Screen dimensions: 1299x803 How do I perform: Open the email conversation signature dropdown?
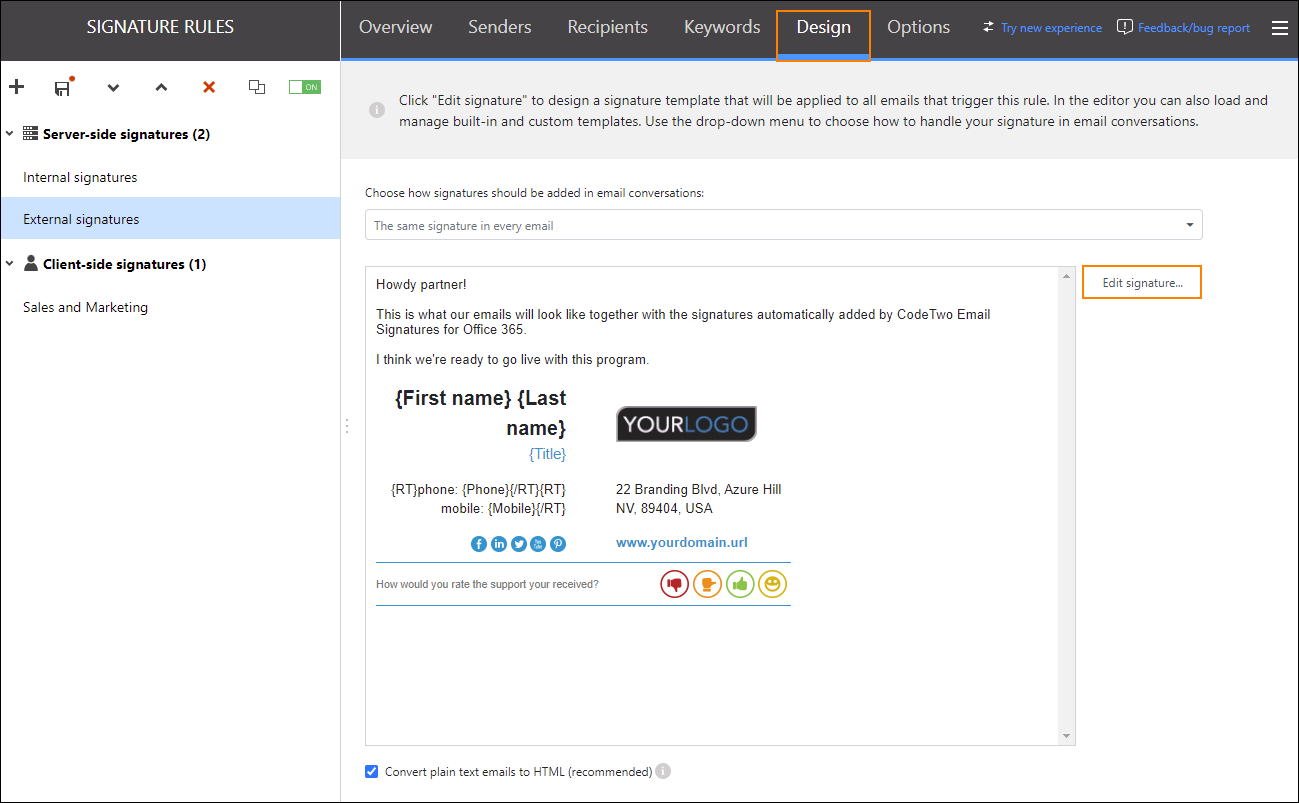1188,224
